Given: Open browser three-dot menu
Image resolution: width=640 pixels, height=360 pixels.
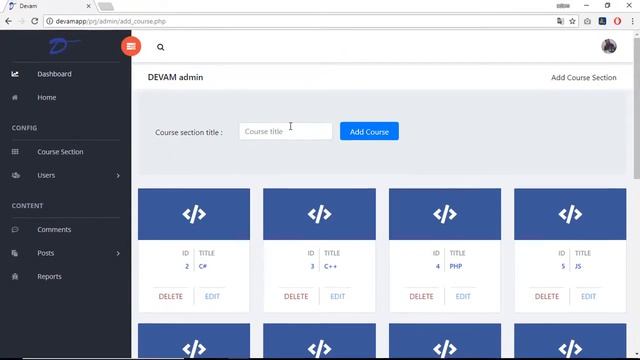Looking at the screenshot, I should point(632,21).
